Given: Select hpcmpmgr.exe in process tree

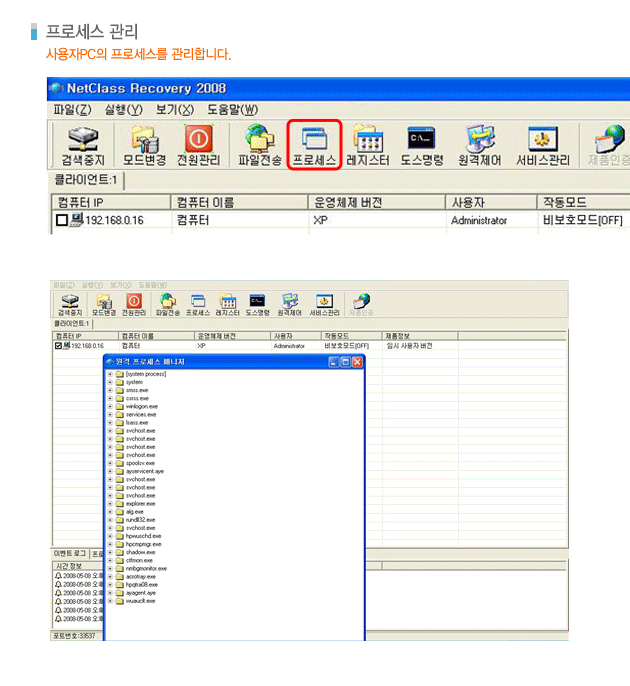Looking at the screenshot, I should [144, 544].
